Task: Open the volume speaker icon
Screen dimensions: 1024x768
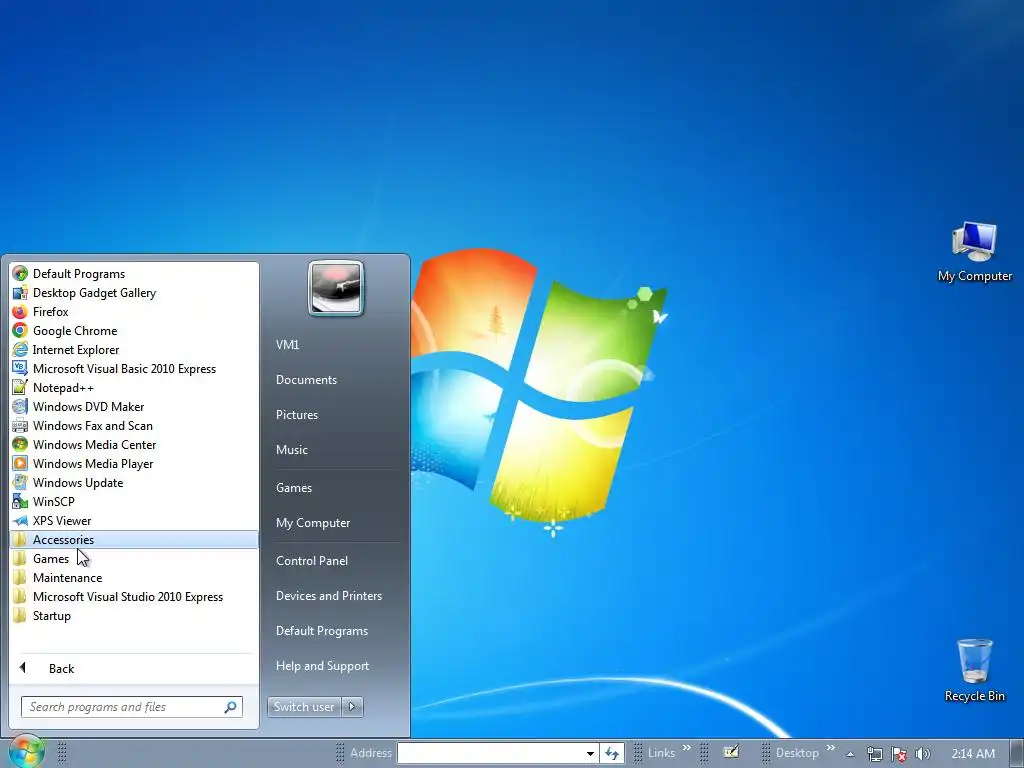Action: [922, 754]
